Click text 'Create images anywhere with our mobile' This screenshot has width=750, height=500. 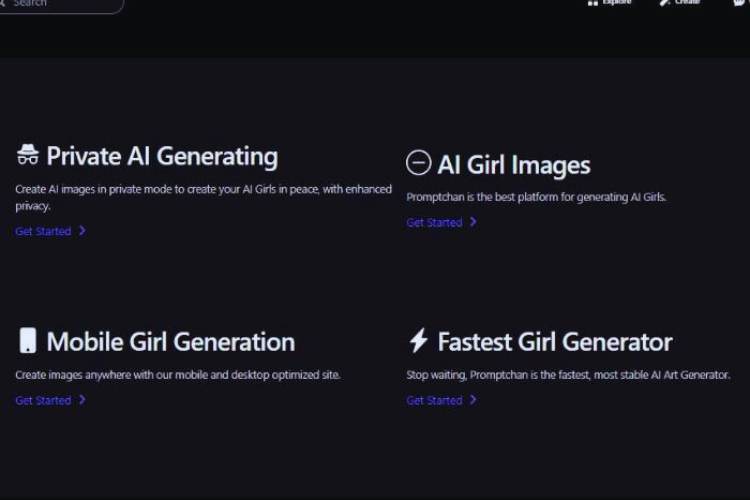(x=178, y=375)
